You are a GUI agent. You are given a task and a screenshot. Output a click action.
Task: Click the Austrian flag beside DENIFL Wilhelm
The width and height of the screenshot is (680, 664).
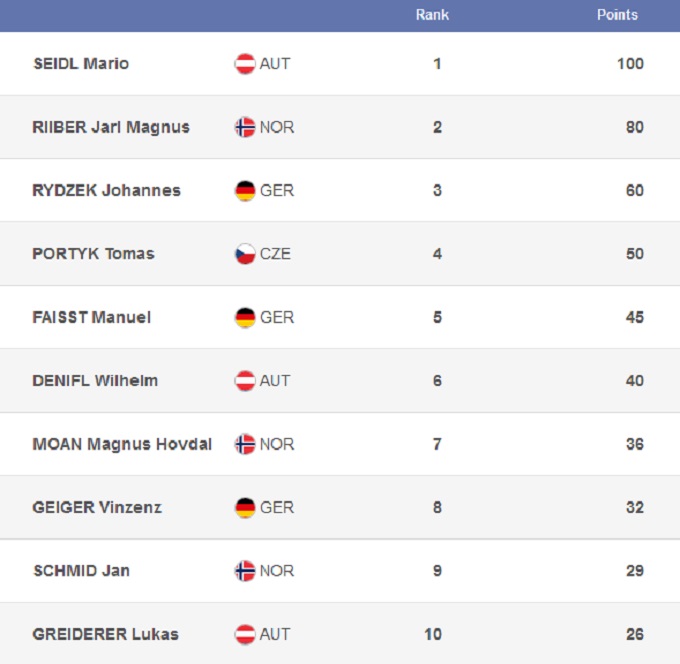pyautogui.click(x=245, y=381)
